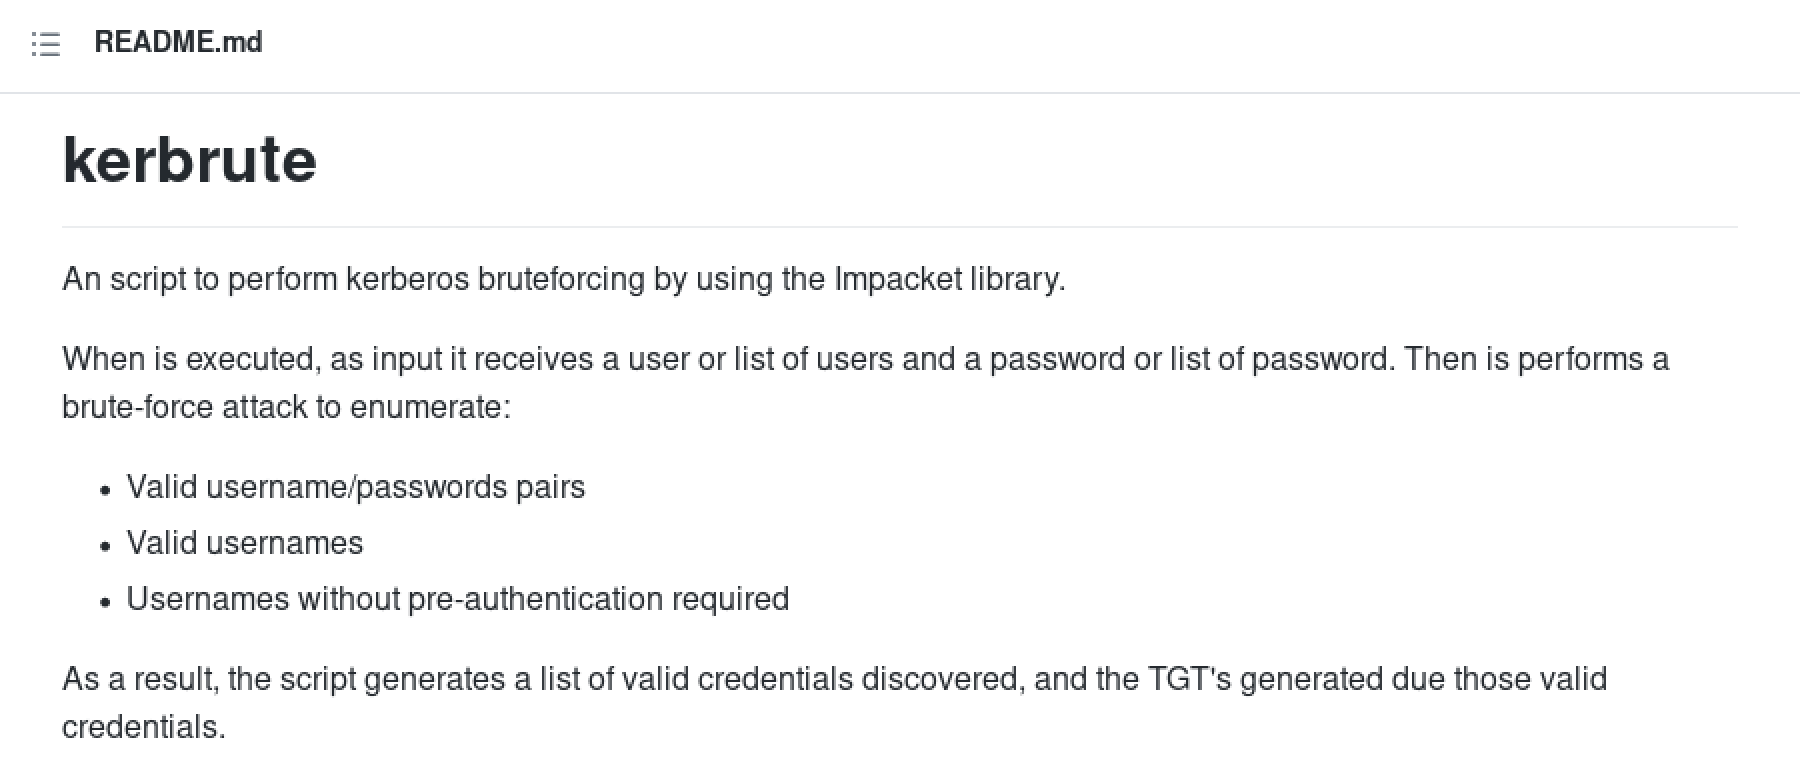Select the 'Valid usernames' bullet item
This screenshot has width=1800, height=766.
pos(245,543)
